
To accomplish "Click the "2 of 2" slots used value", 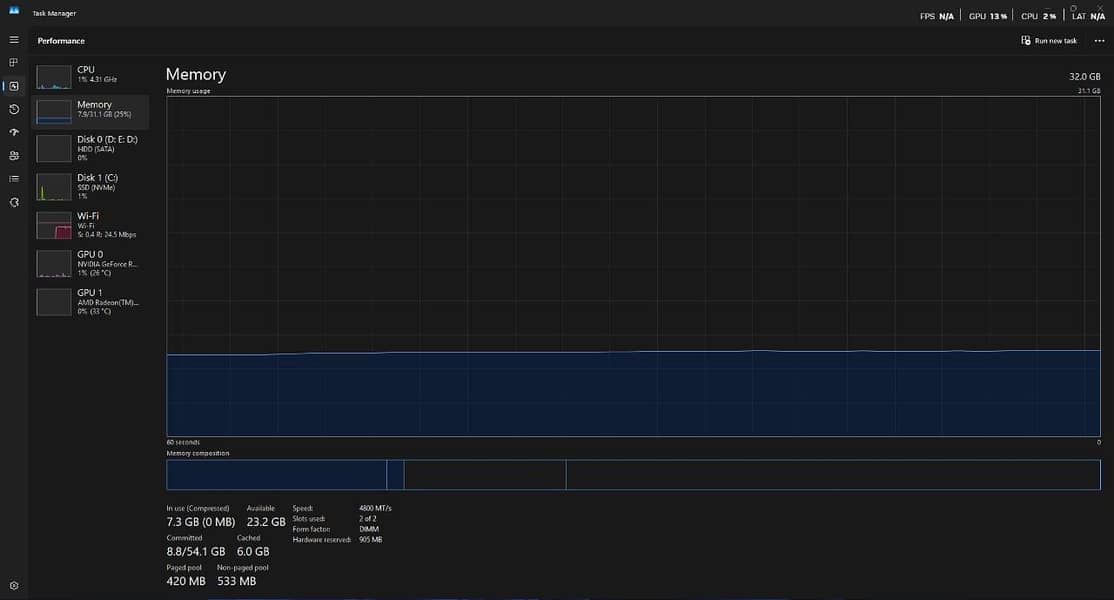I will 368,519.
